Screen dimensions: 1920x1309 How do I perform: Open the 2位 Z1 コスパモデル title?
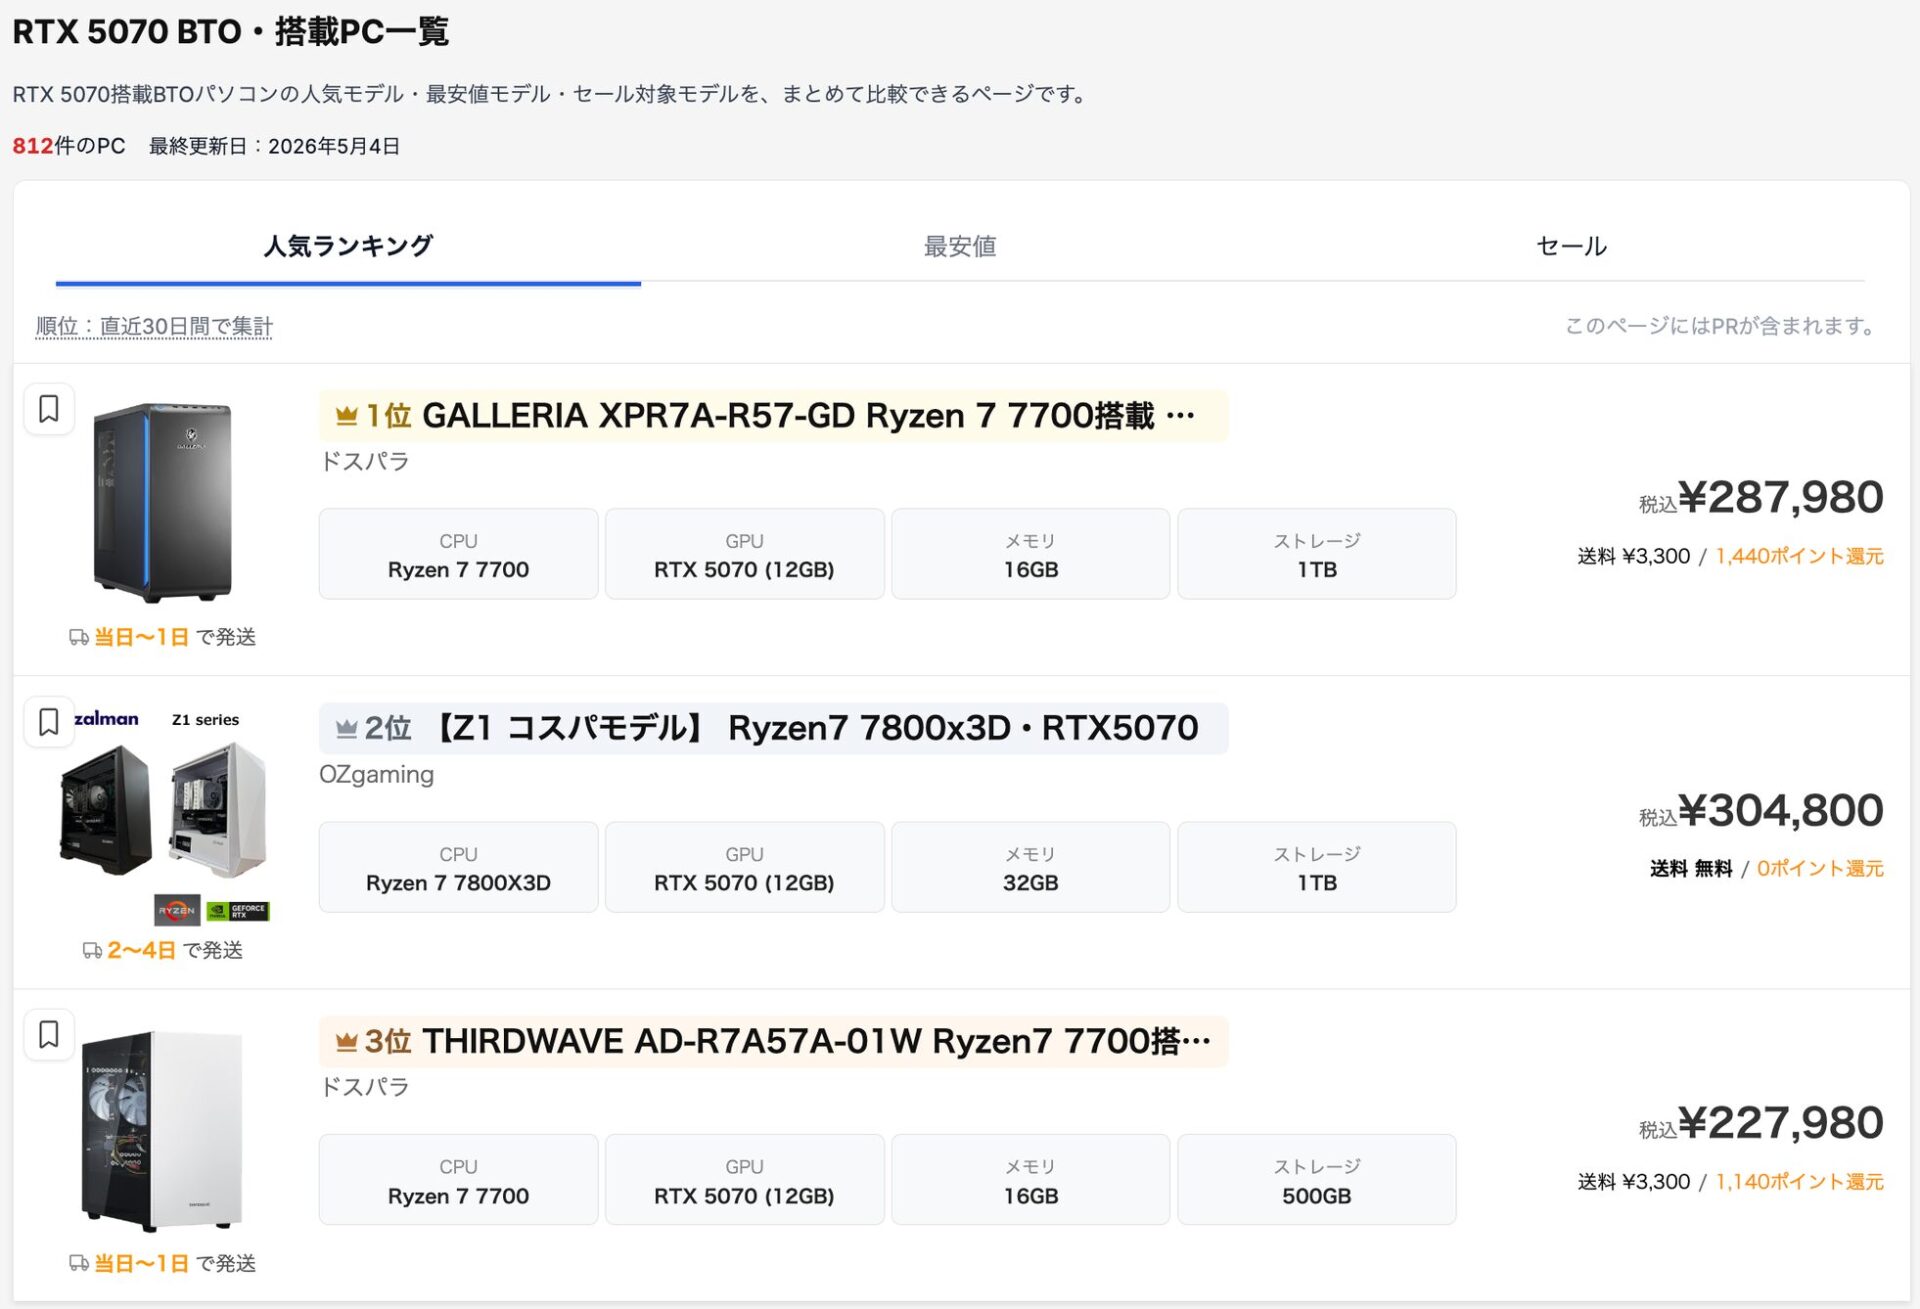pyautogui.click(x=773, y=728)
